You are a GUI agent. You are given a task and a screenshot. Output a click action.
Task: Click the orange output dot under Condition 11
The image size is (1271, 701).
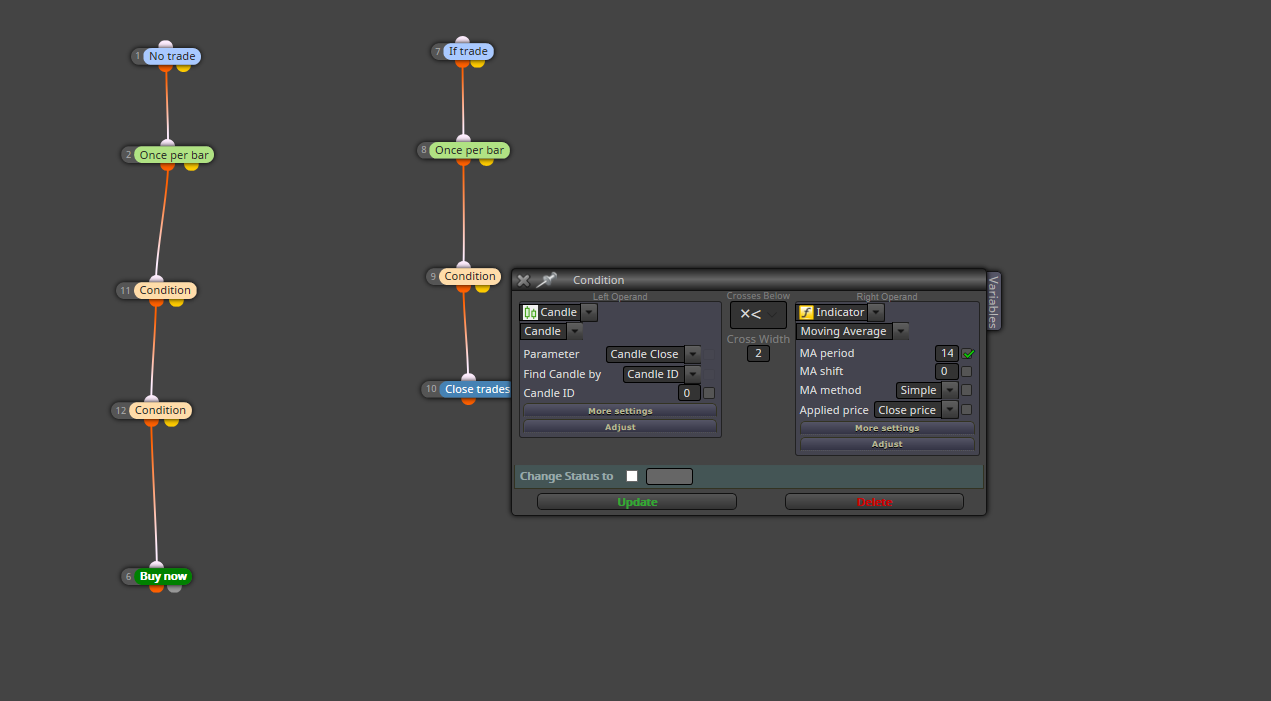pos(156,301)
